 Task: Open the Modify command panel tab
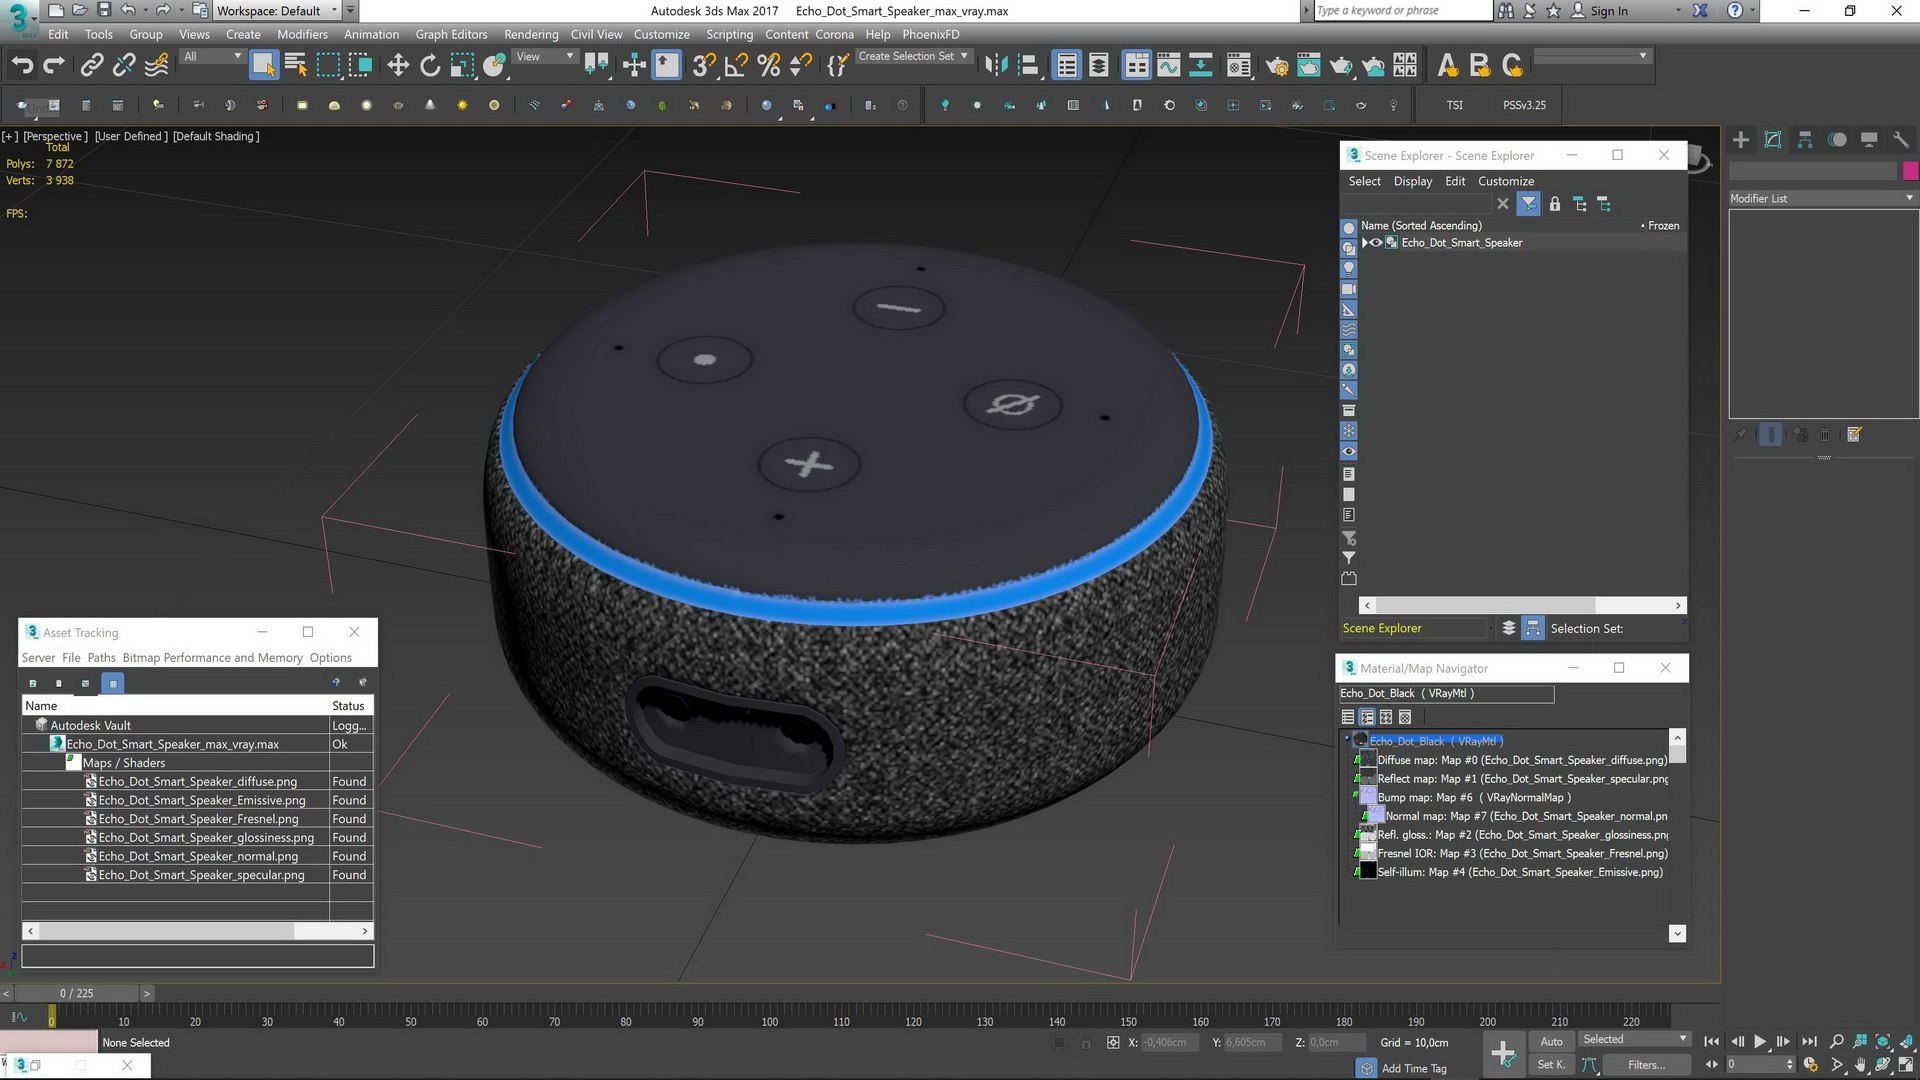[x=1773, y=140]
